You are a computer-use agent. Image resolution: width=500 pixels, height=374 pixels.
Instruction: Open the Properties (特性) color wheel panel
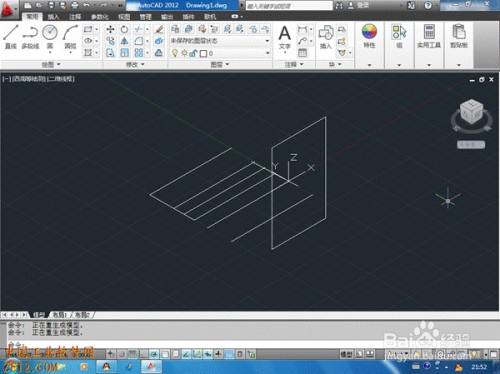369,36
